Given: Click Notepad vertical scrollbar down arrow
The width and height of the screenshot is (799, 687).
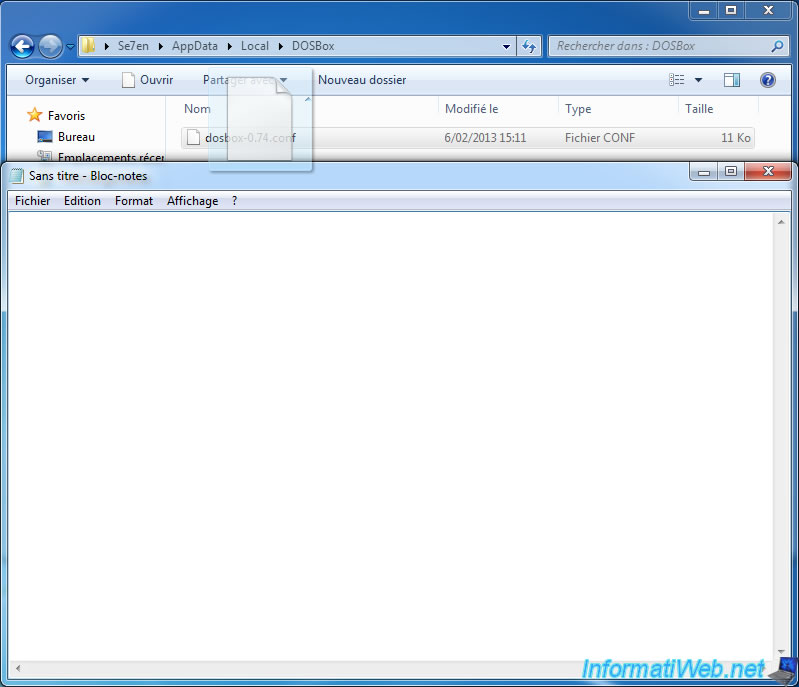Looking at the screenshot, I should (781, 652).
